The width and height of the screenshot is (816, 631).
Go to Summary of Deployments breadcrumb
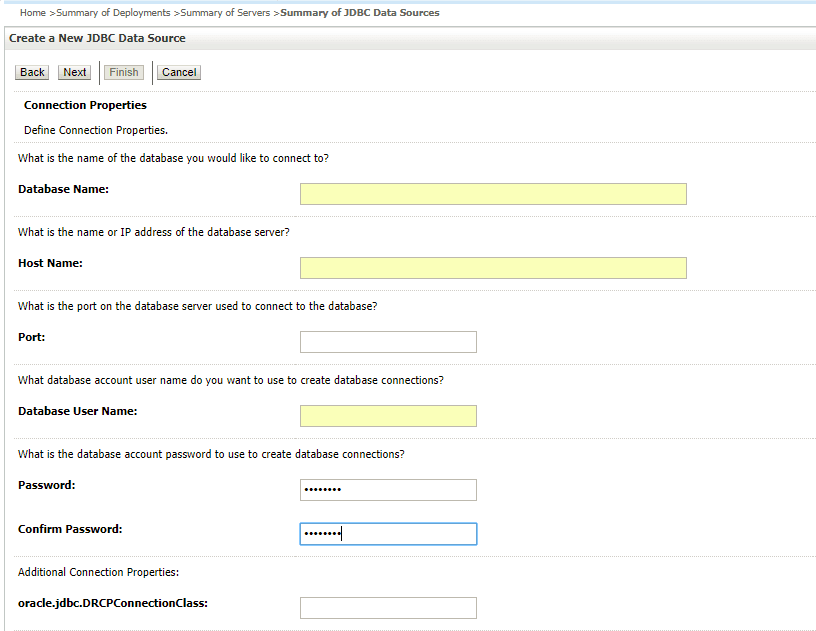(113, 13)
